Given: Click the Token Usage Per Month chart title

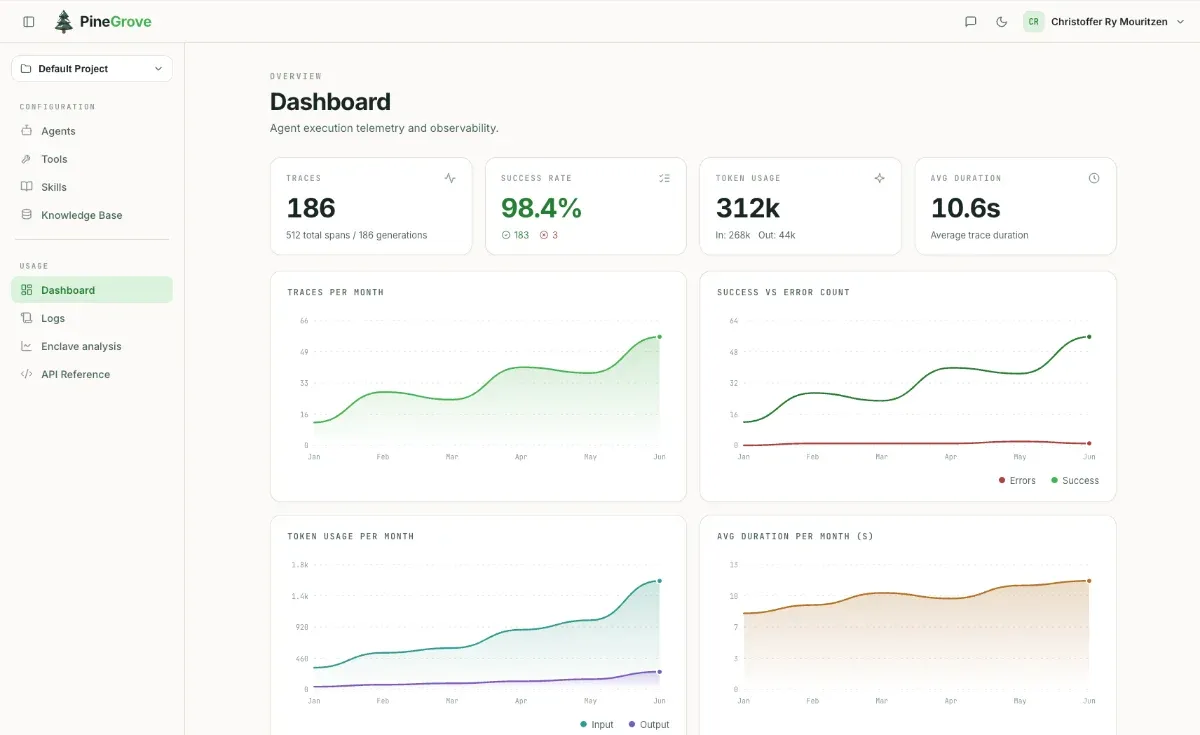Looking at the screenshot, I should point(350,537).
